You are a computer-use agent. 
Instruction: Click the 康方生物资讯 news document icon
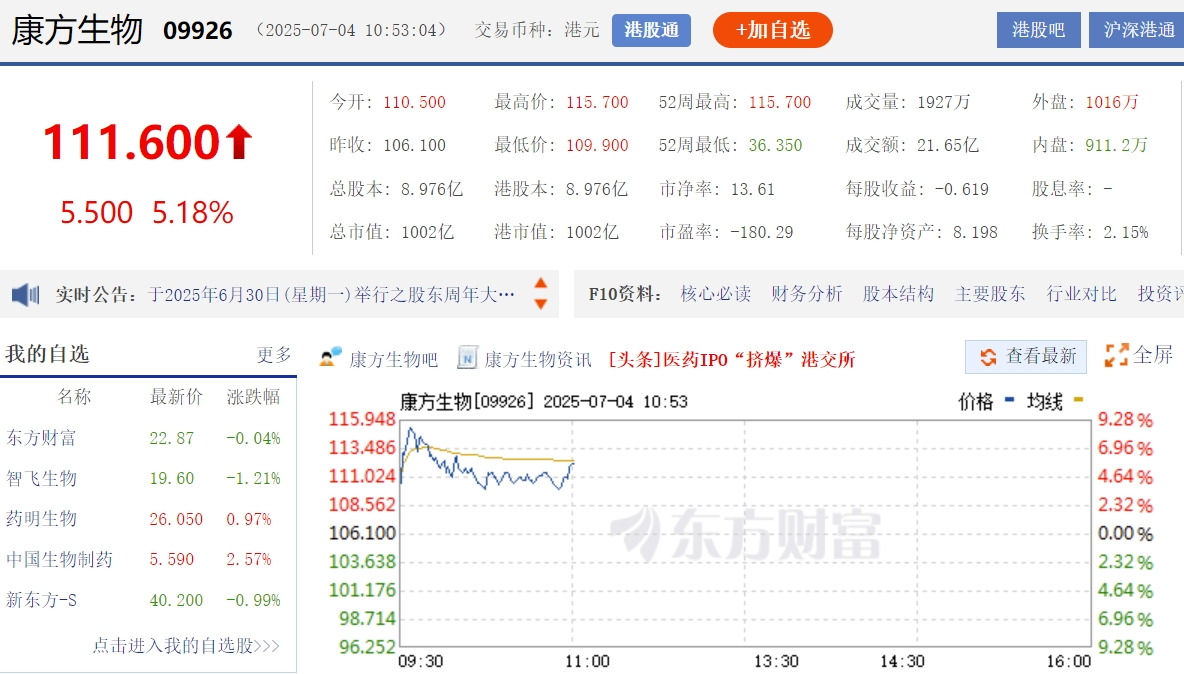pyautogui.click(x=467, y=358)
